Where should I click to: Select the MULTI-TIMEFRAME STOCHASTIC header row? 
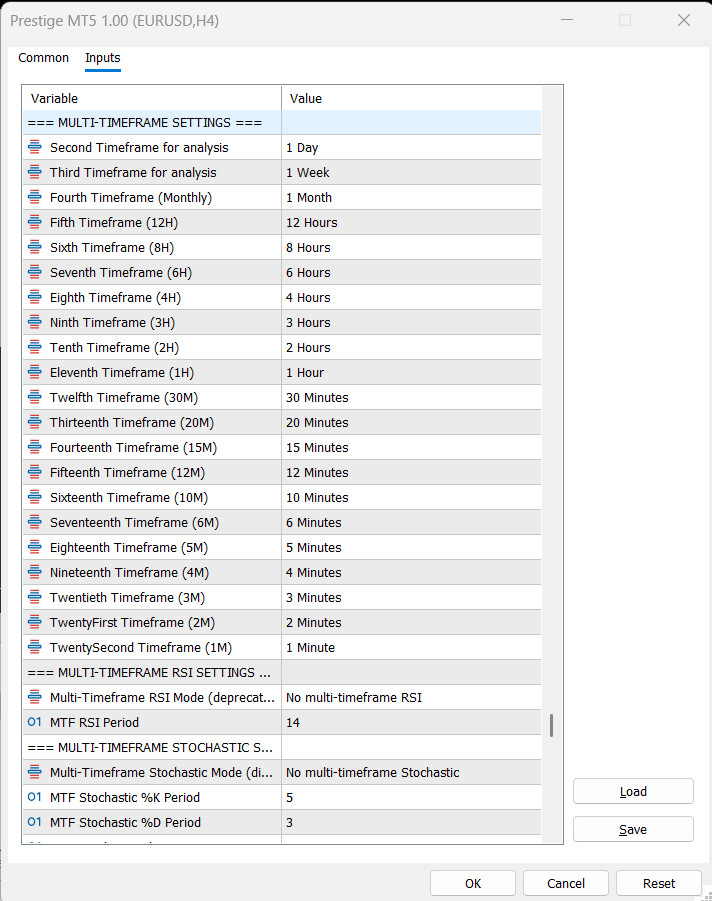pyautogui.click(x=282, y=747)
